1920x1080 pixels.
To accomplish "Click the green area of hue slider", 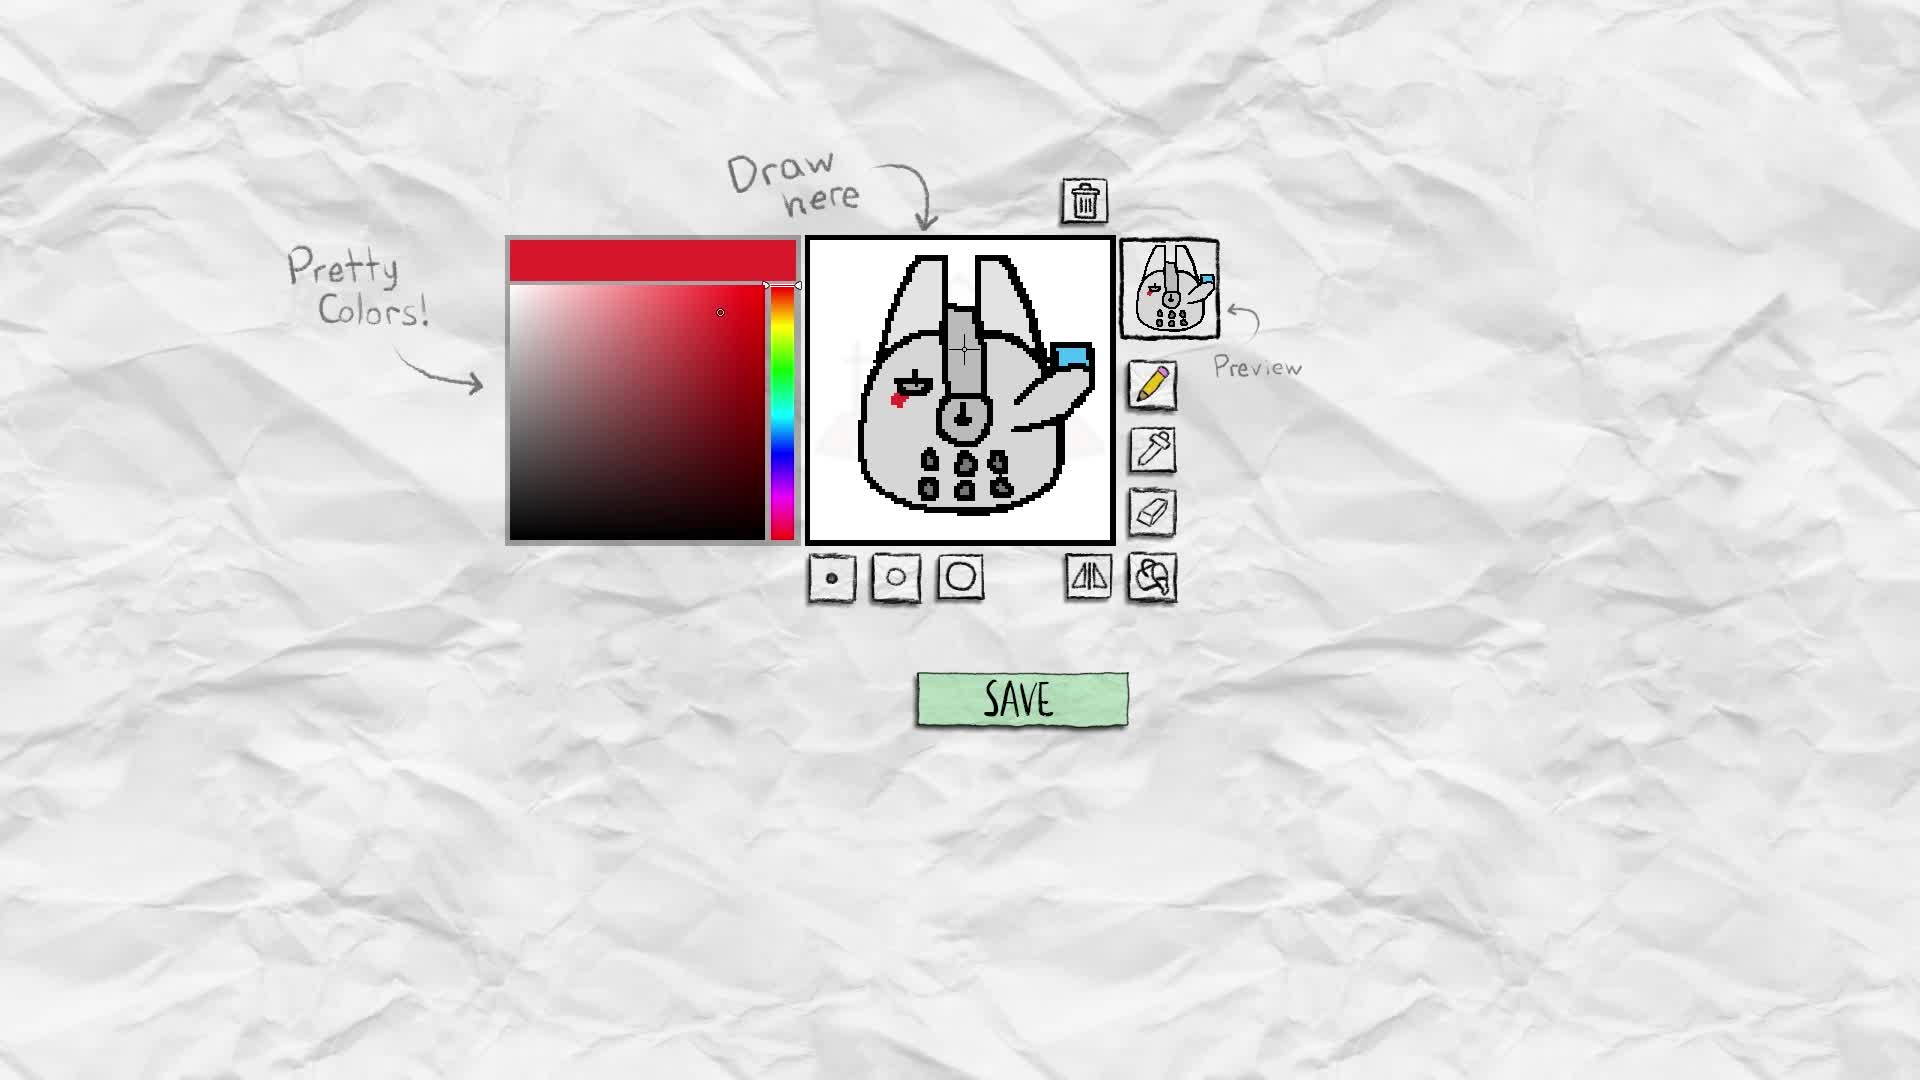I will point(782,372).
